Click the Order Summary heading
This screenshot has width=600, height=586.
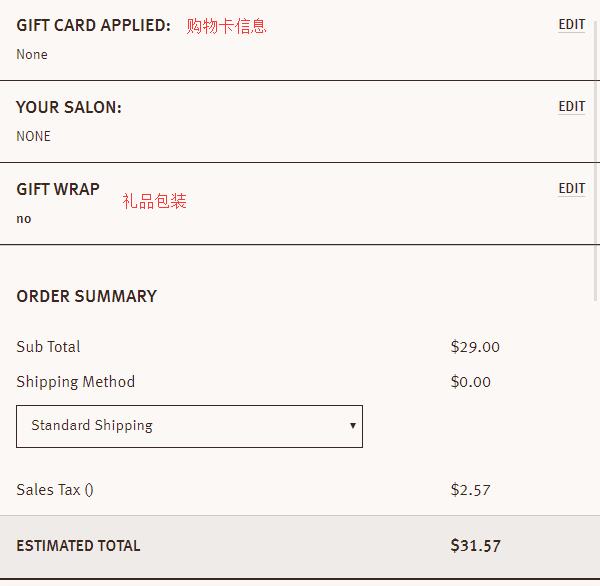click(x=86, y=296)
